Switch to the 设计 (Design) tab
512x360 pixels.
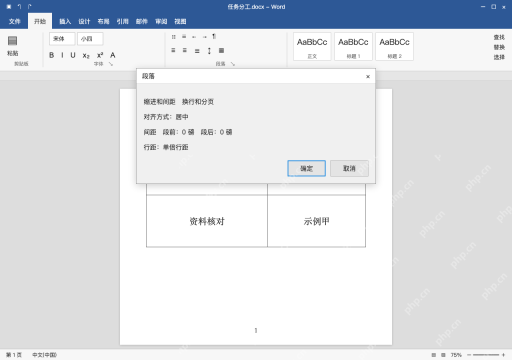(x=84, y=21)
